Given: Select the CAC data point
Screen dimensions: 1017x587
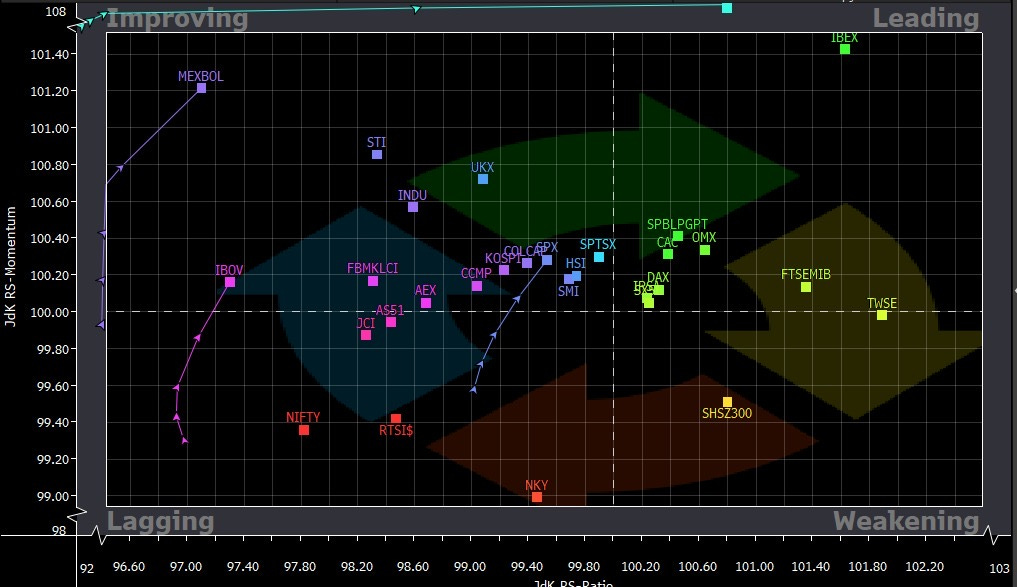Looking at the screenshot, I should click(x=668, y=254).
